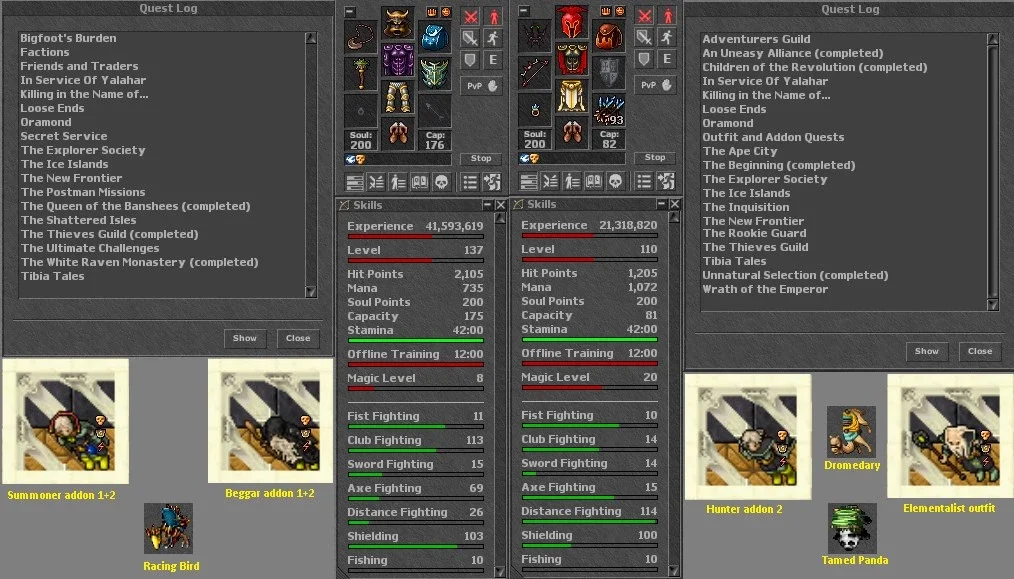Click the stacked bars icon in the knight's button row

coord(354,182)
